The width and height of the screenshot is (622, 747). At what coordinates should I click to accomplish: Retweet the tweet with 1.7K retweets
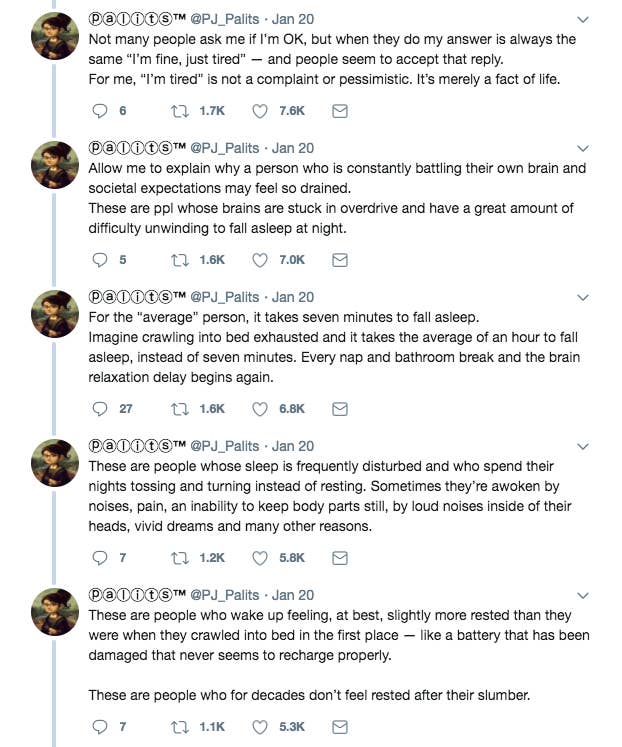tap(180, 111)
